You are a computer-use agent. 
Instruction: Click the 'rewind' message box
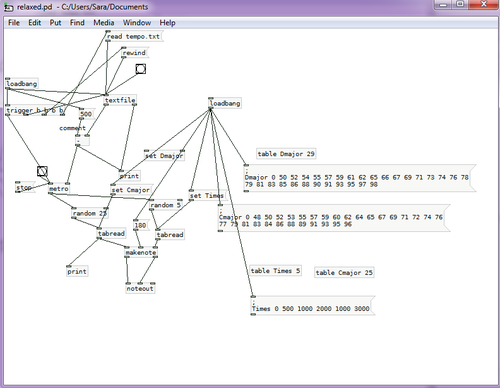(x=134, y=53)
